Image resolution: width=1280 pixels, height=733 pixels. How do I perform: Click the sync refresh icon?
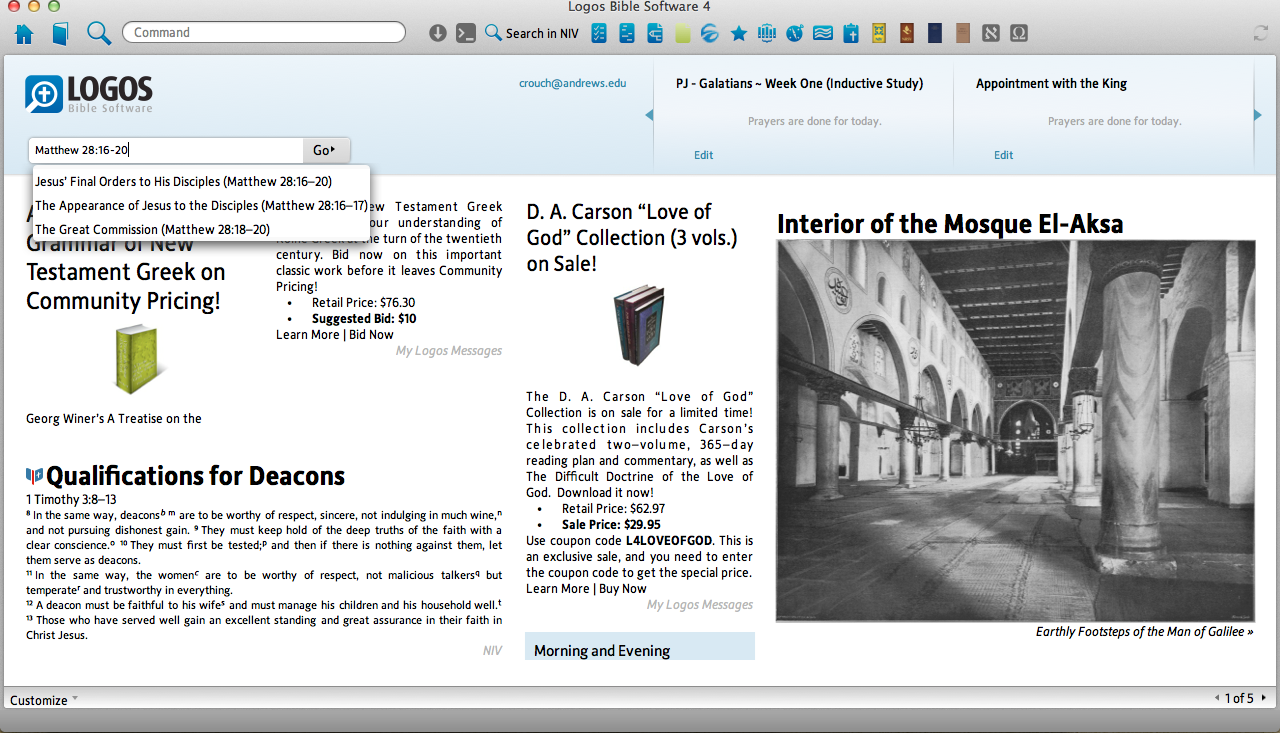click(1261, 34)
